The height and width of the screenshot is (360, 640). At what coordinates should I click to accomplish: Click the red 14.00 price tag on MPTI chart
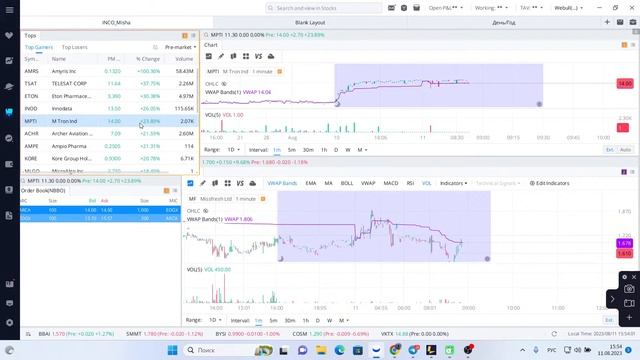[625, 84]
